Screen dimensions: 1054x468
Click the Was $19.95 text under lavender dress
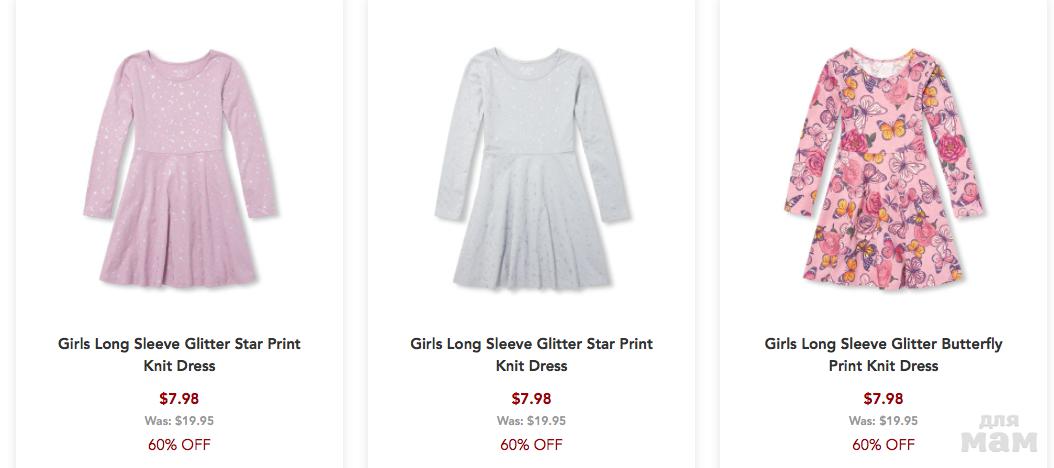(179, 421)
